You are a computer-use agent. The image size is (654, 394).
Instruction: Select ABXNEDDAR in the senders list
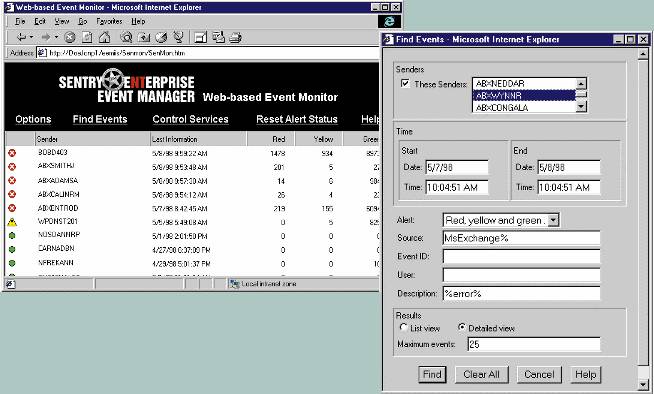(x=524, y=83)
